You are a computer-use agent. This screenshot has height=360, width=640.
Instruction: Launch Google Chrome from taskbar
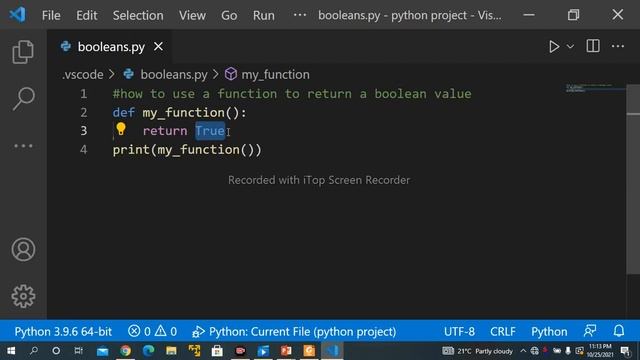(x=125, y=351)
